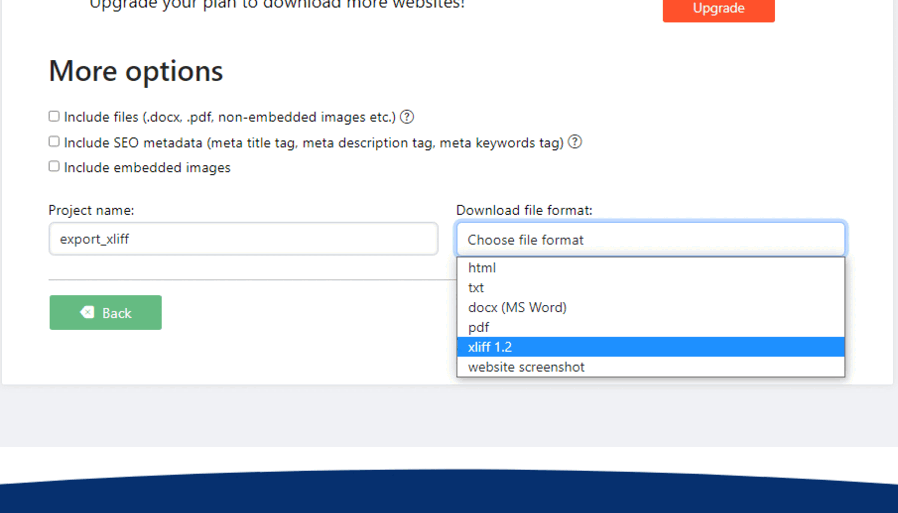Select html from the format list

pos(482,268)
